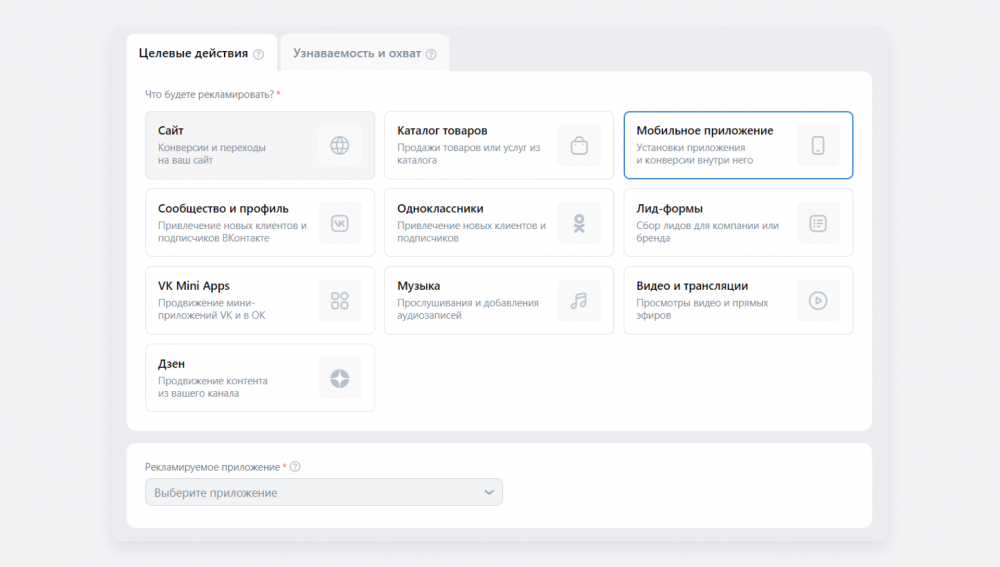This screenshot has height=567, width=1000.
Task: Click the four-squares icon on VK Mini Apps
Action: (340, 300)
